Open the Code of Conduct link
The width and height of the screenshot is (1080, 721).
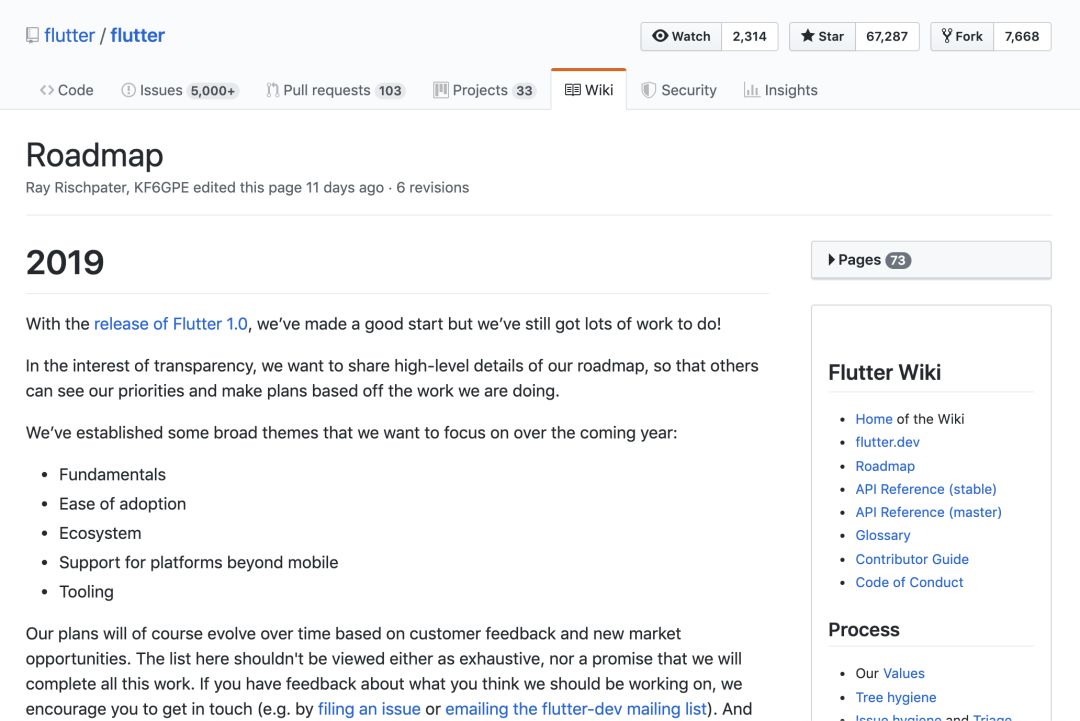(x=909, y=582)
